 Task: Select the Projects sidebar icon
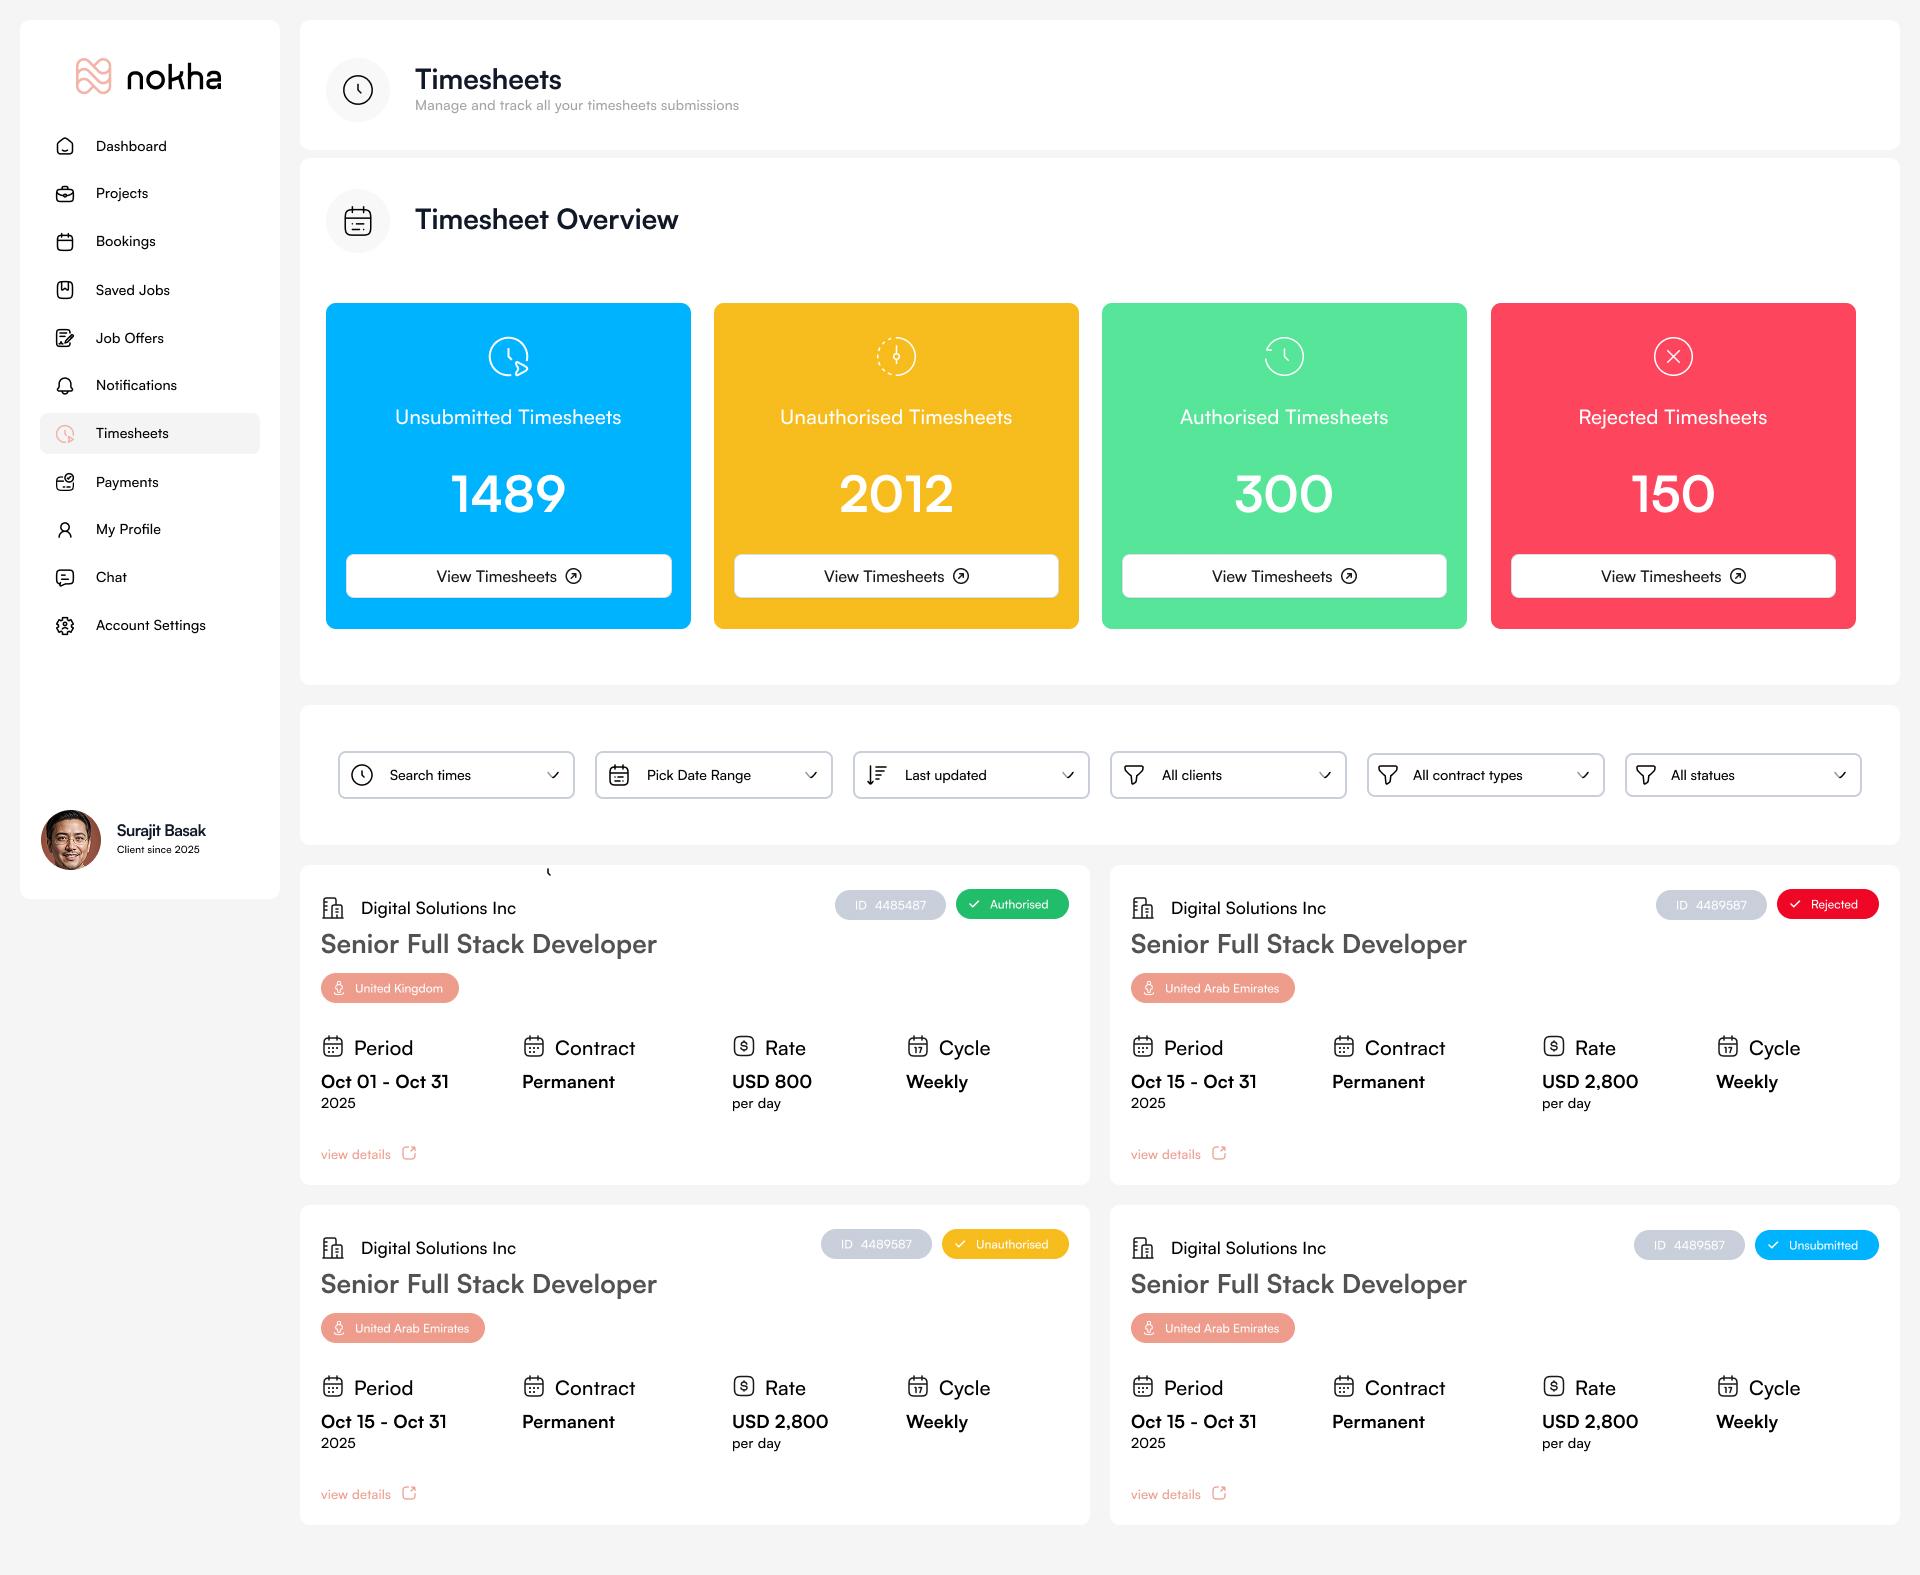pos(65,193)
